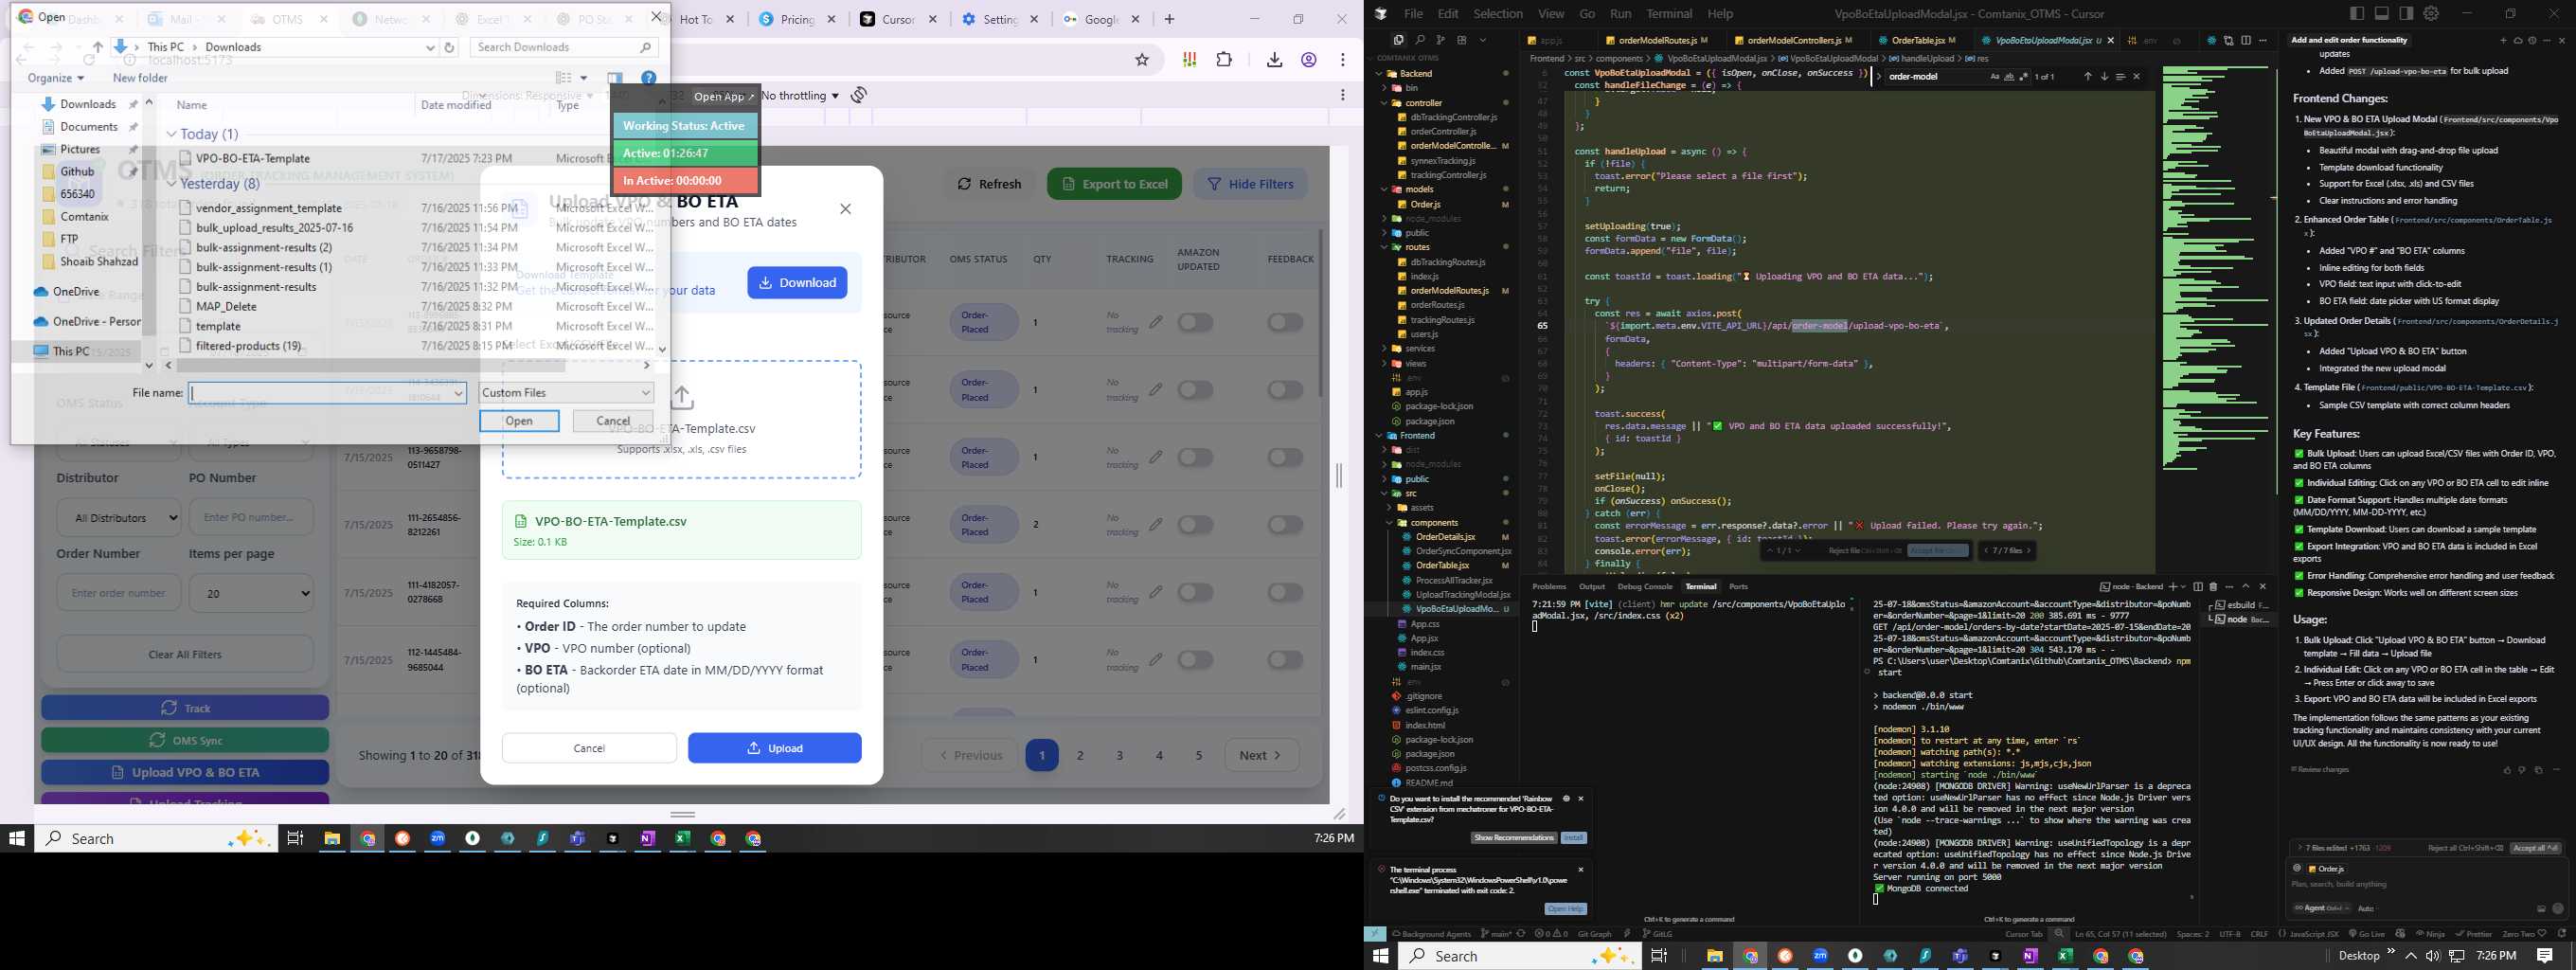Toggle Feedback for order 113-9658798-0511427
Screen dimensions: 2576x970
[1285, 457]
